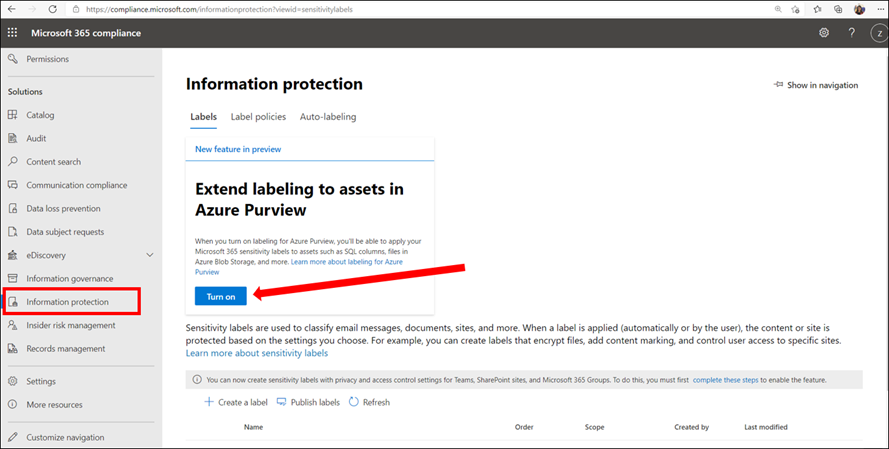
Task: Sort by the Last modified column header
Action: (765, 427)
